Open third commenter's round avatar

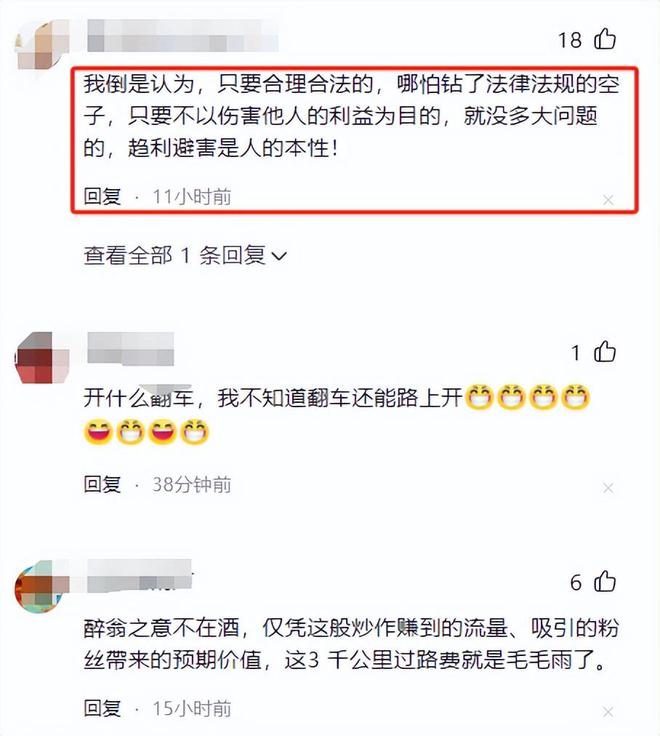pyautogui.click(x=42, y=587)
